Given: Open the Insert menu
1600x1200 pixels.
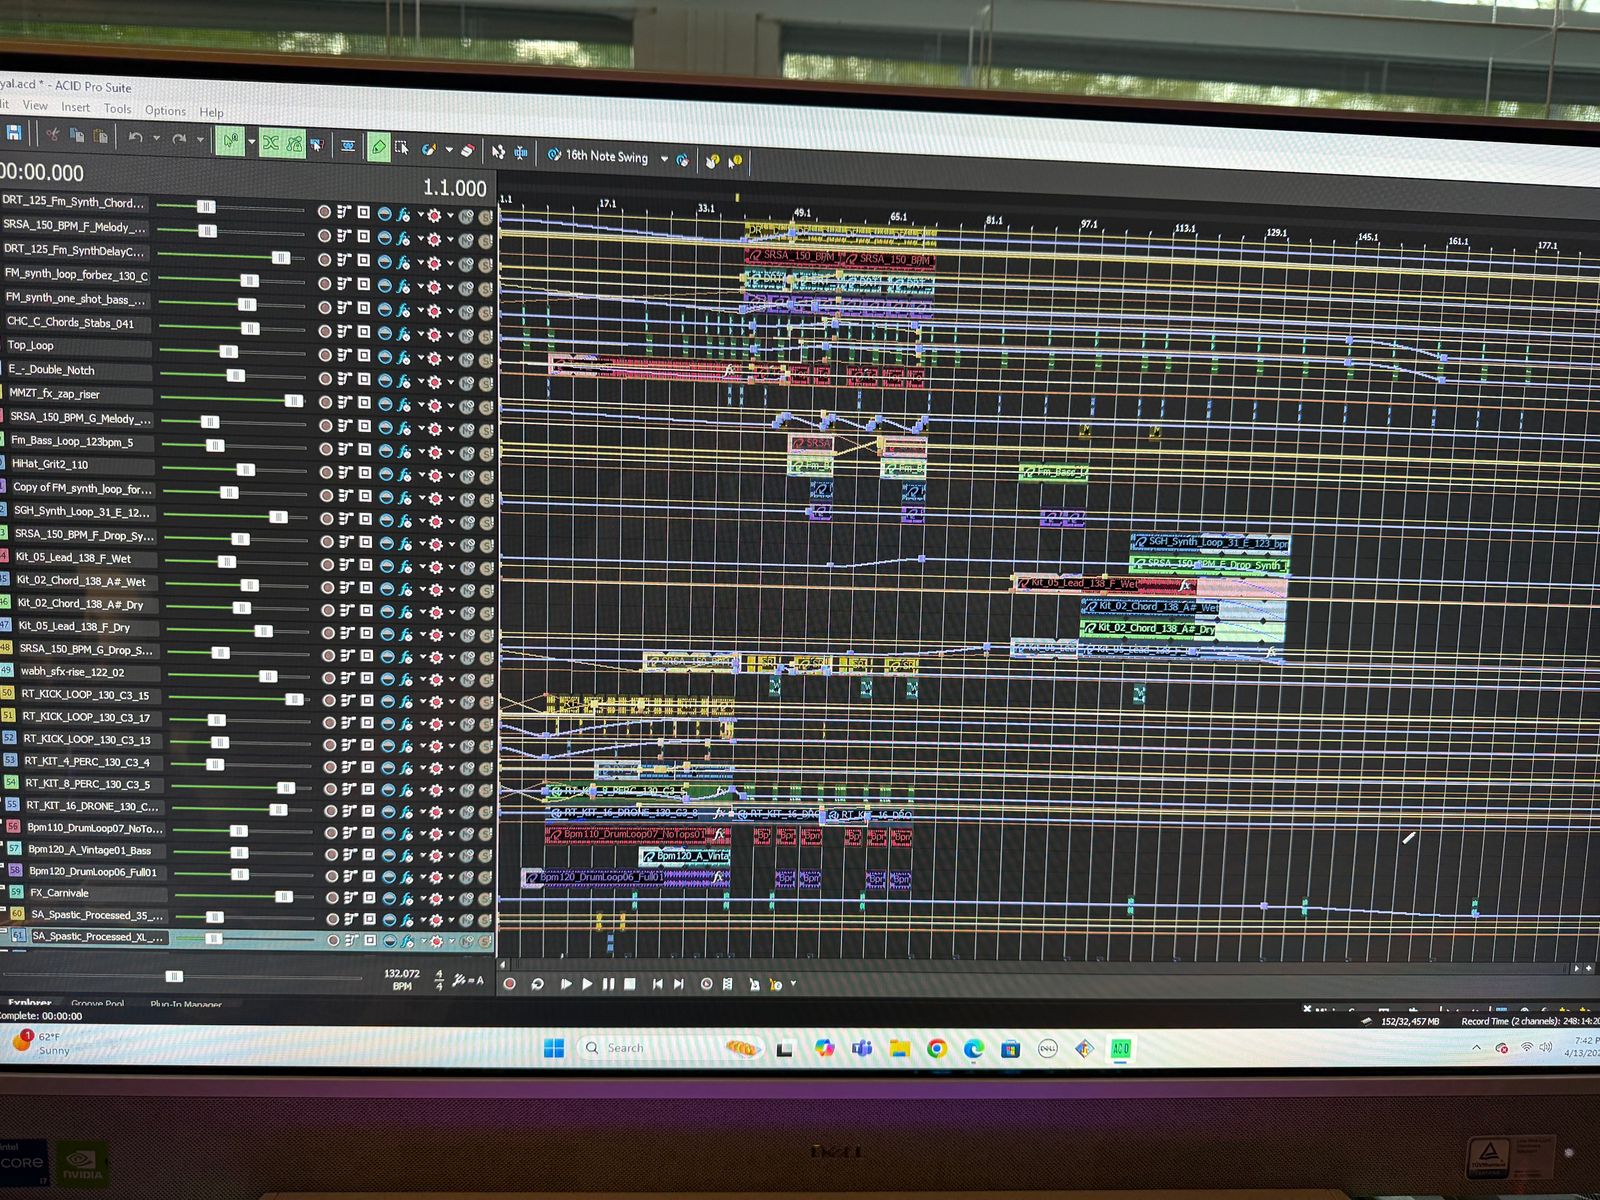Looking at the screenshot, I should click(x=75, y=107).
